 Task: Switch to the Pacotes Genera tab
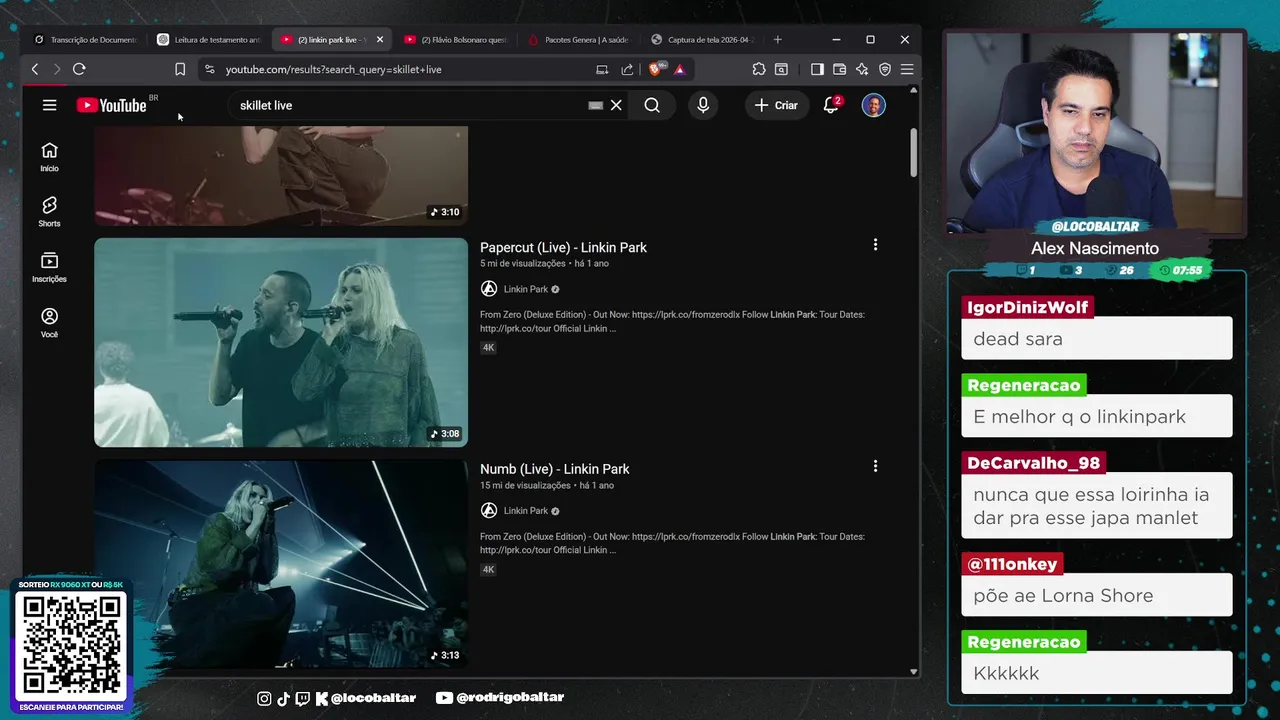580,40
